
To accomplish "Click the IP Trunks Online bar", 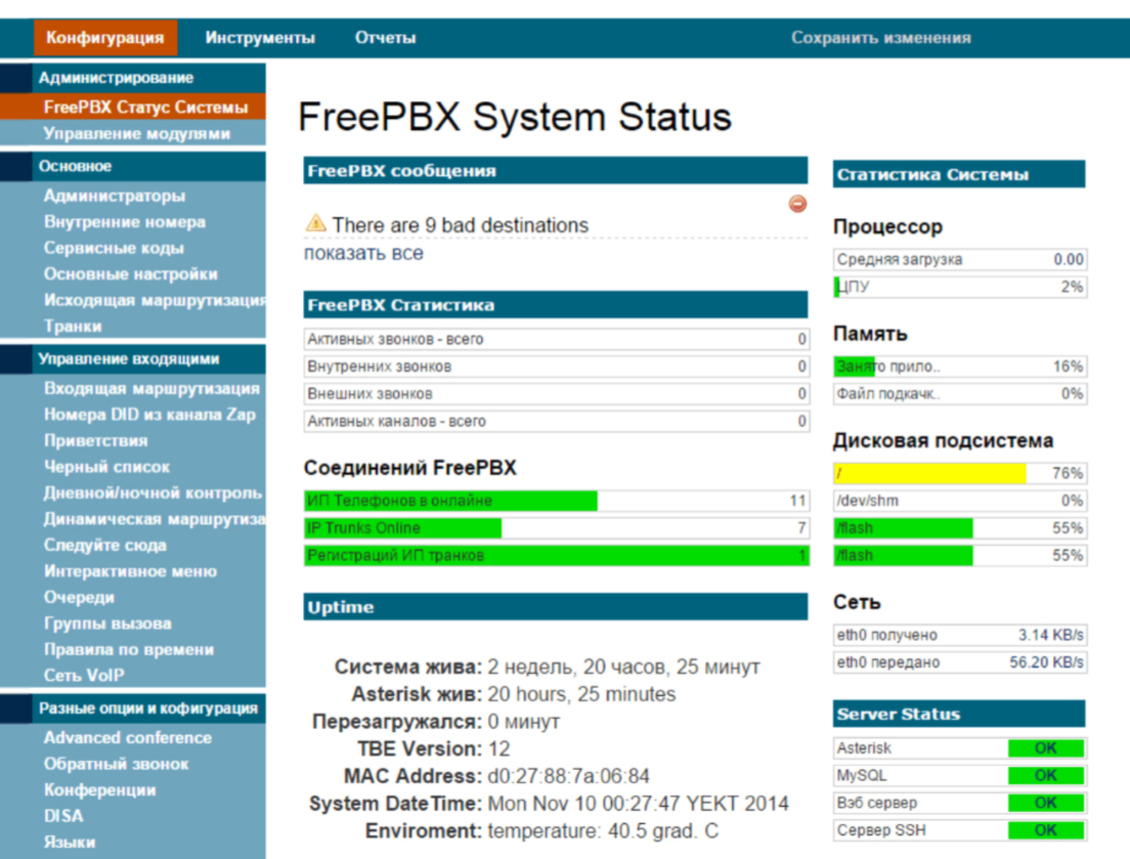I will click(x=556, y=528).
